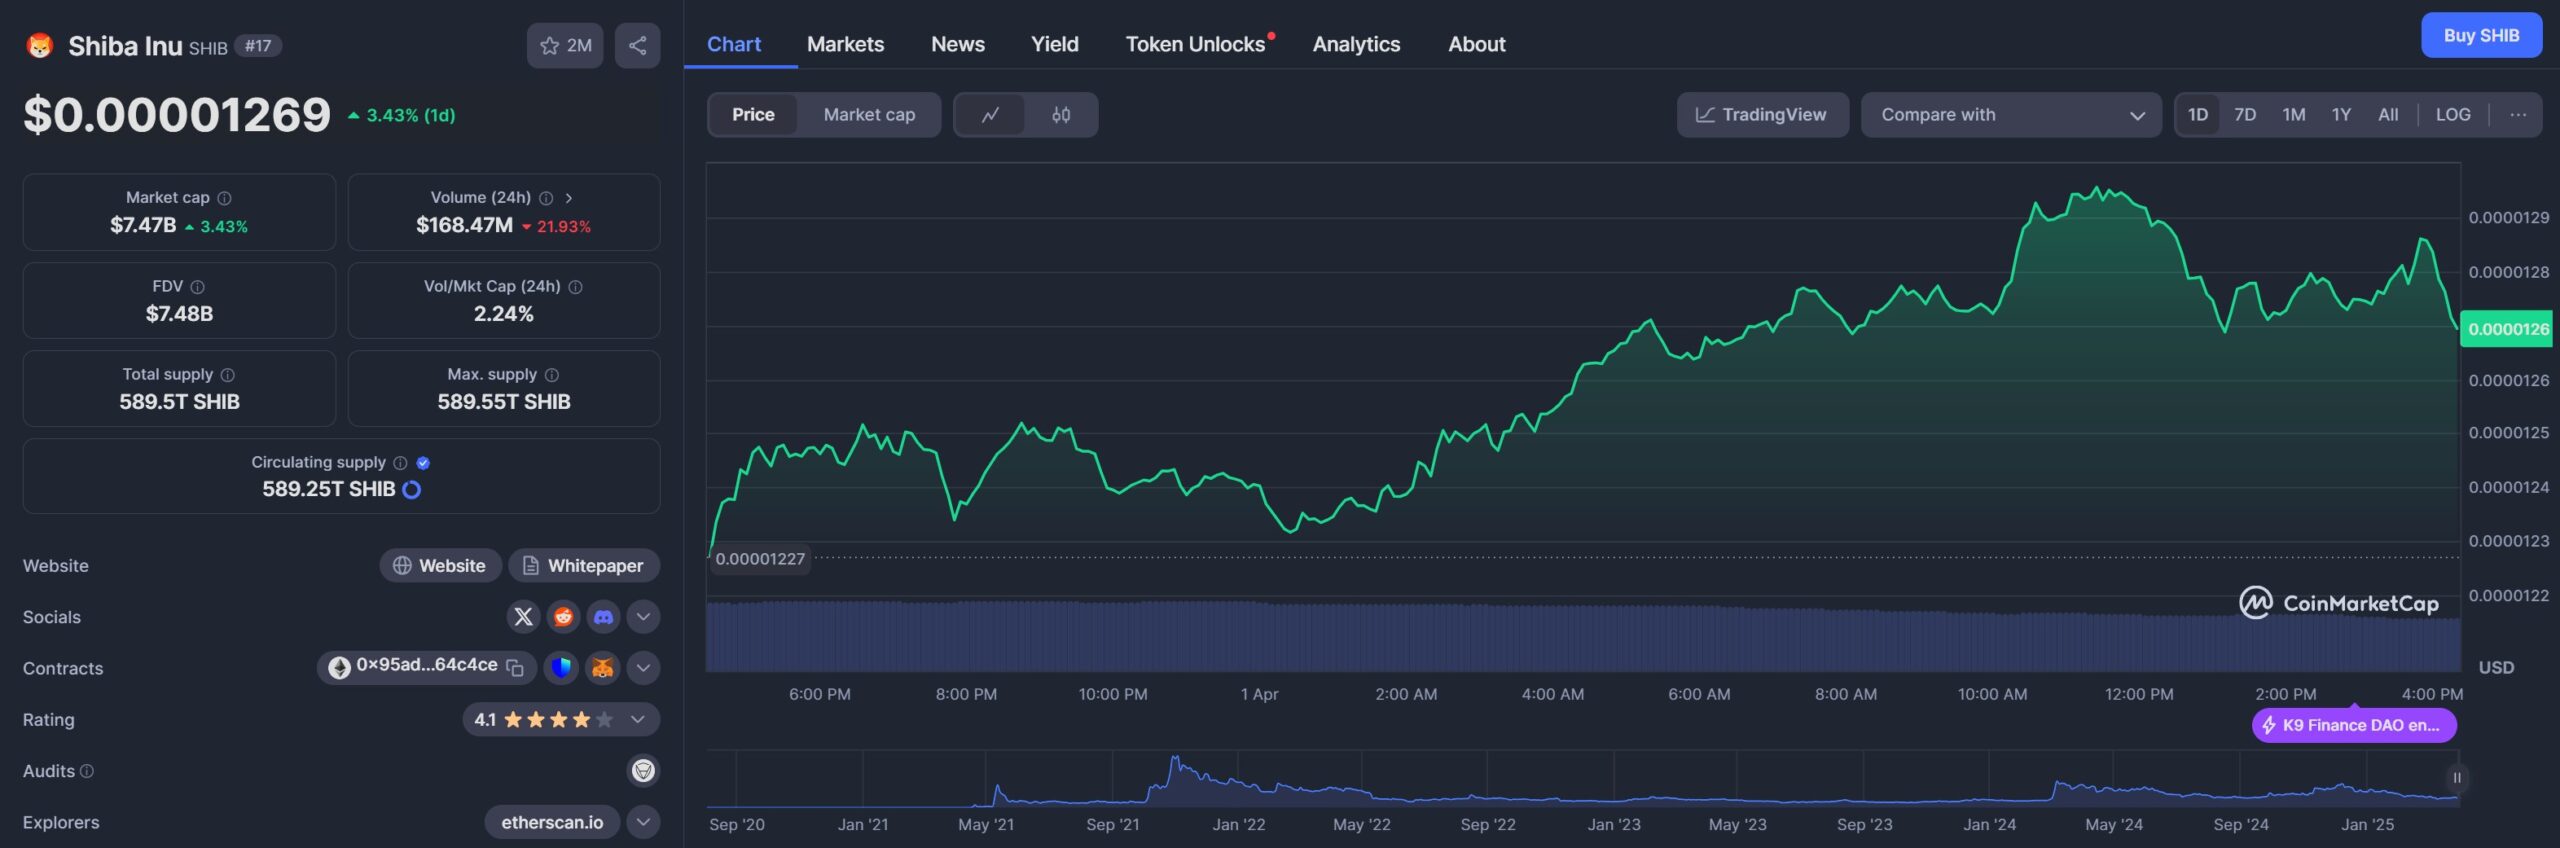The image size is (2560, 848).
Task: Click the lightning icon in K9 Finance badge
Action: tap(2269, 726)
